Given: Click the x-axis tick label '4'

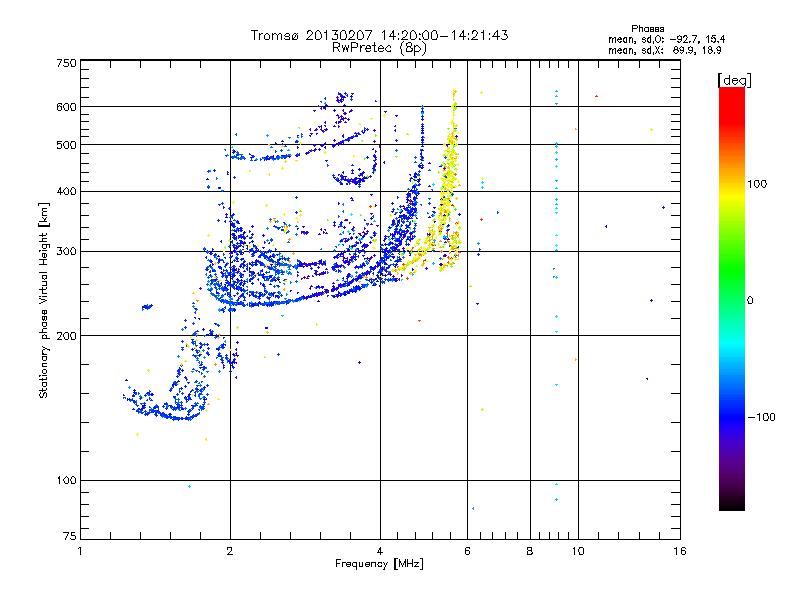Looking at the screenshot, I should click(380, 551).
